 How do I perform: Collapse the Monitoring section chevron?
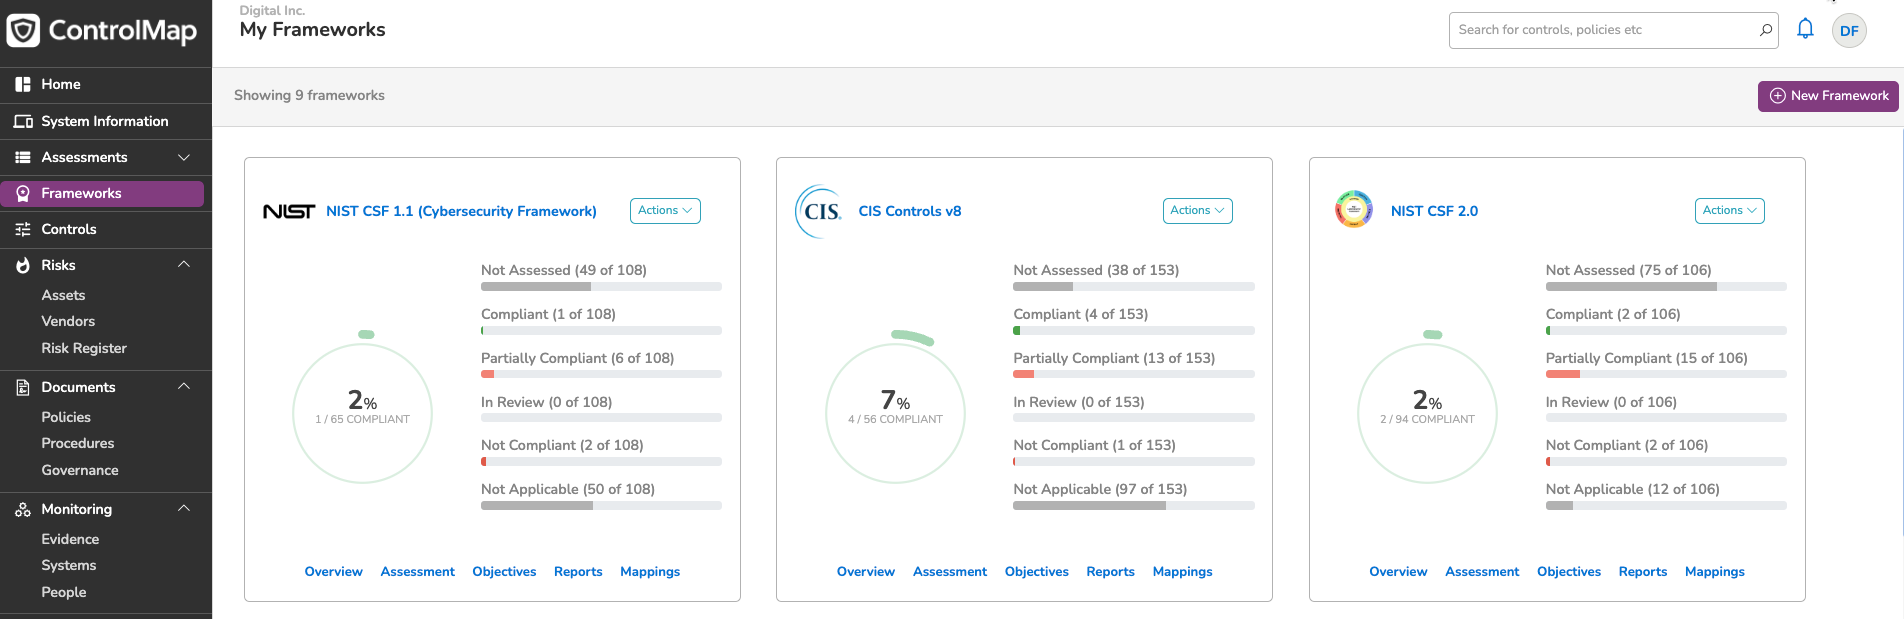point(184,509)
